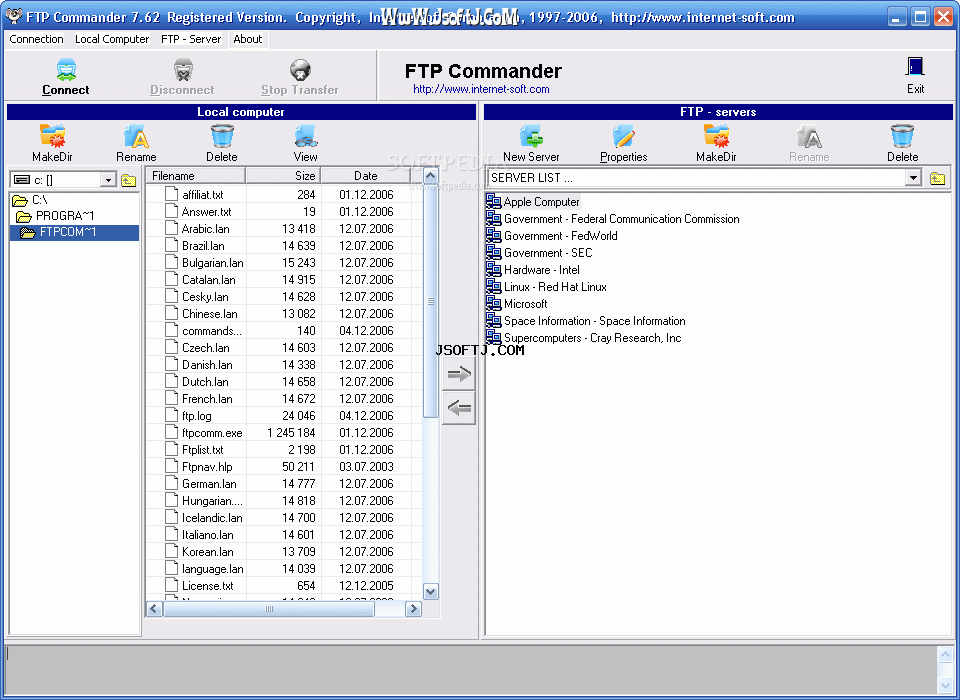Select German.lan file
The height and width of the screenshot is (700, 960).
(x=209, y=484)
